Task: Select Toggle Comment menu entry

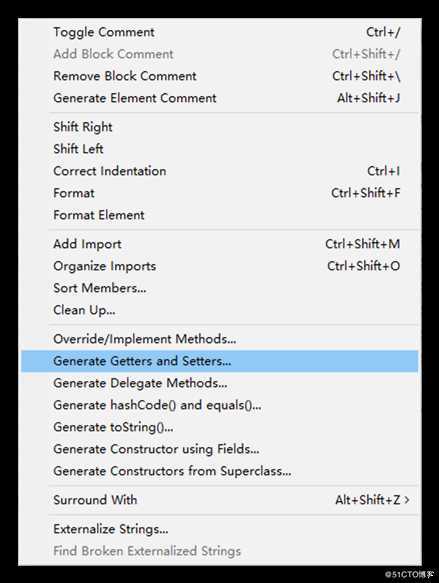Action: point(219,32)
